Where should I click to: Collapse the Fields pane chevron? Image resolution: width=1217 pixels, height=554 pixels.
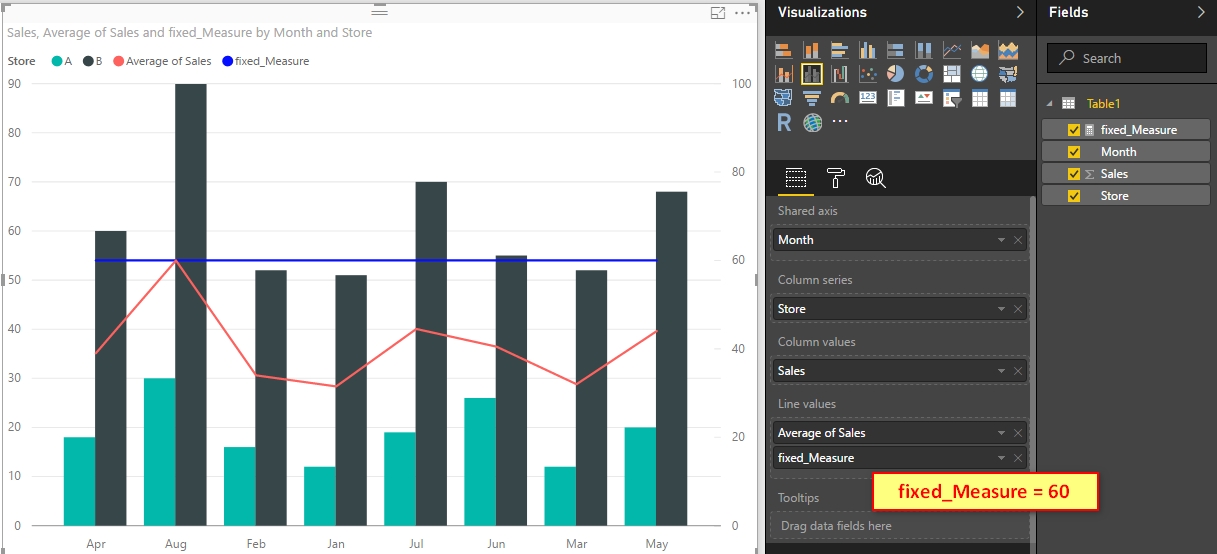[1201, 12]
